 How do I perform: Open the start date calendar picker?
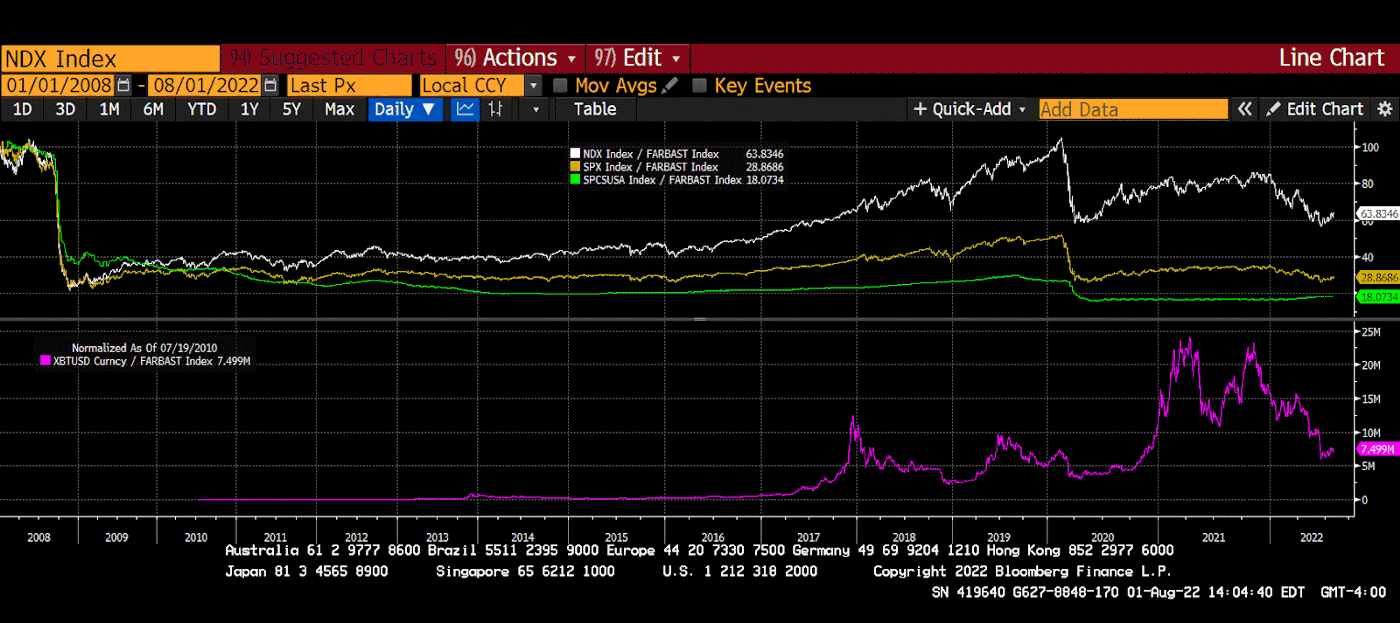pos(123,86)
